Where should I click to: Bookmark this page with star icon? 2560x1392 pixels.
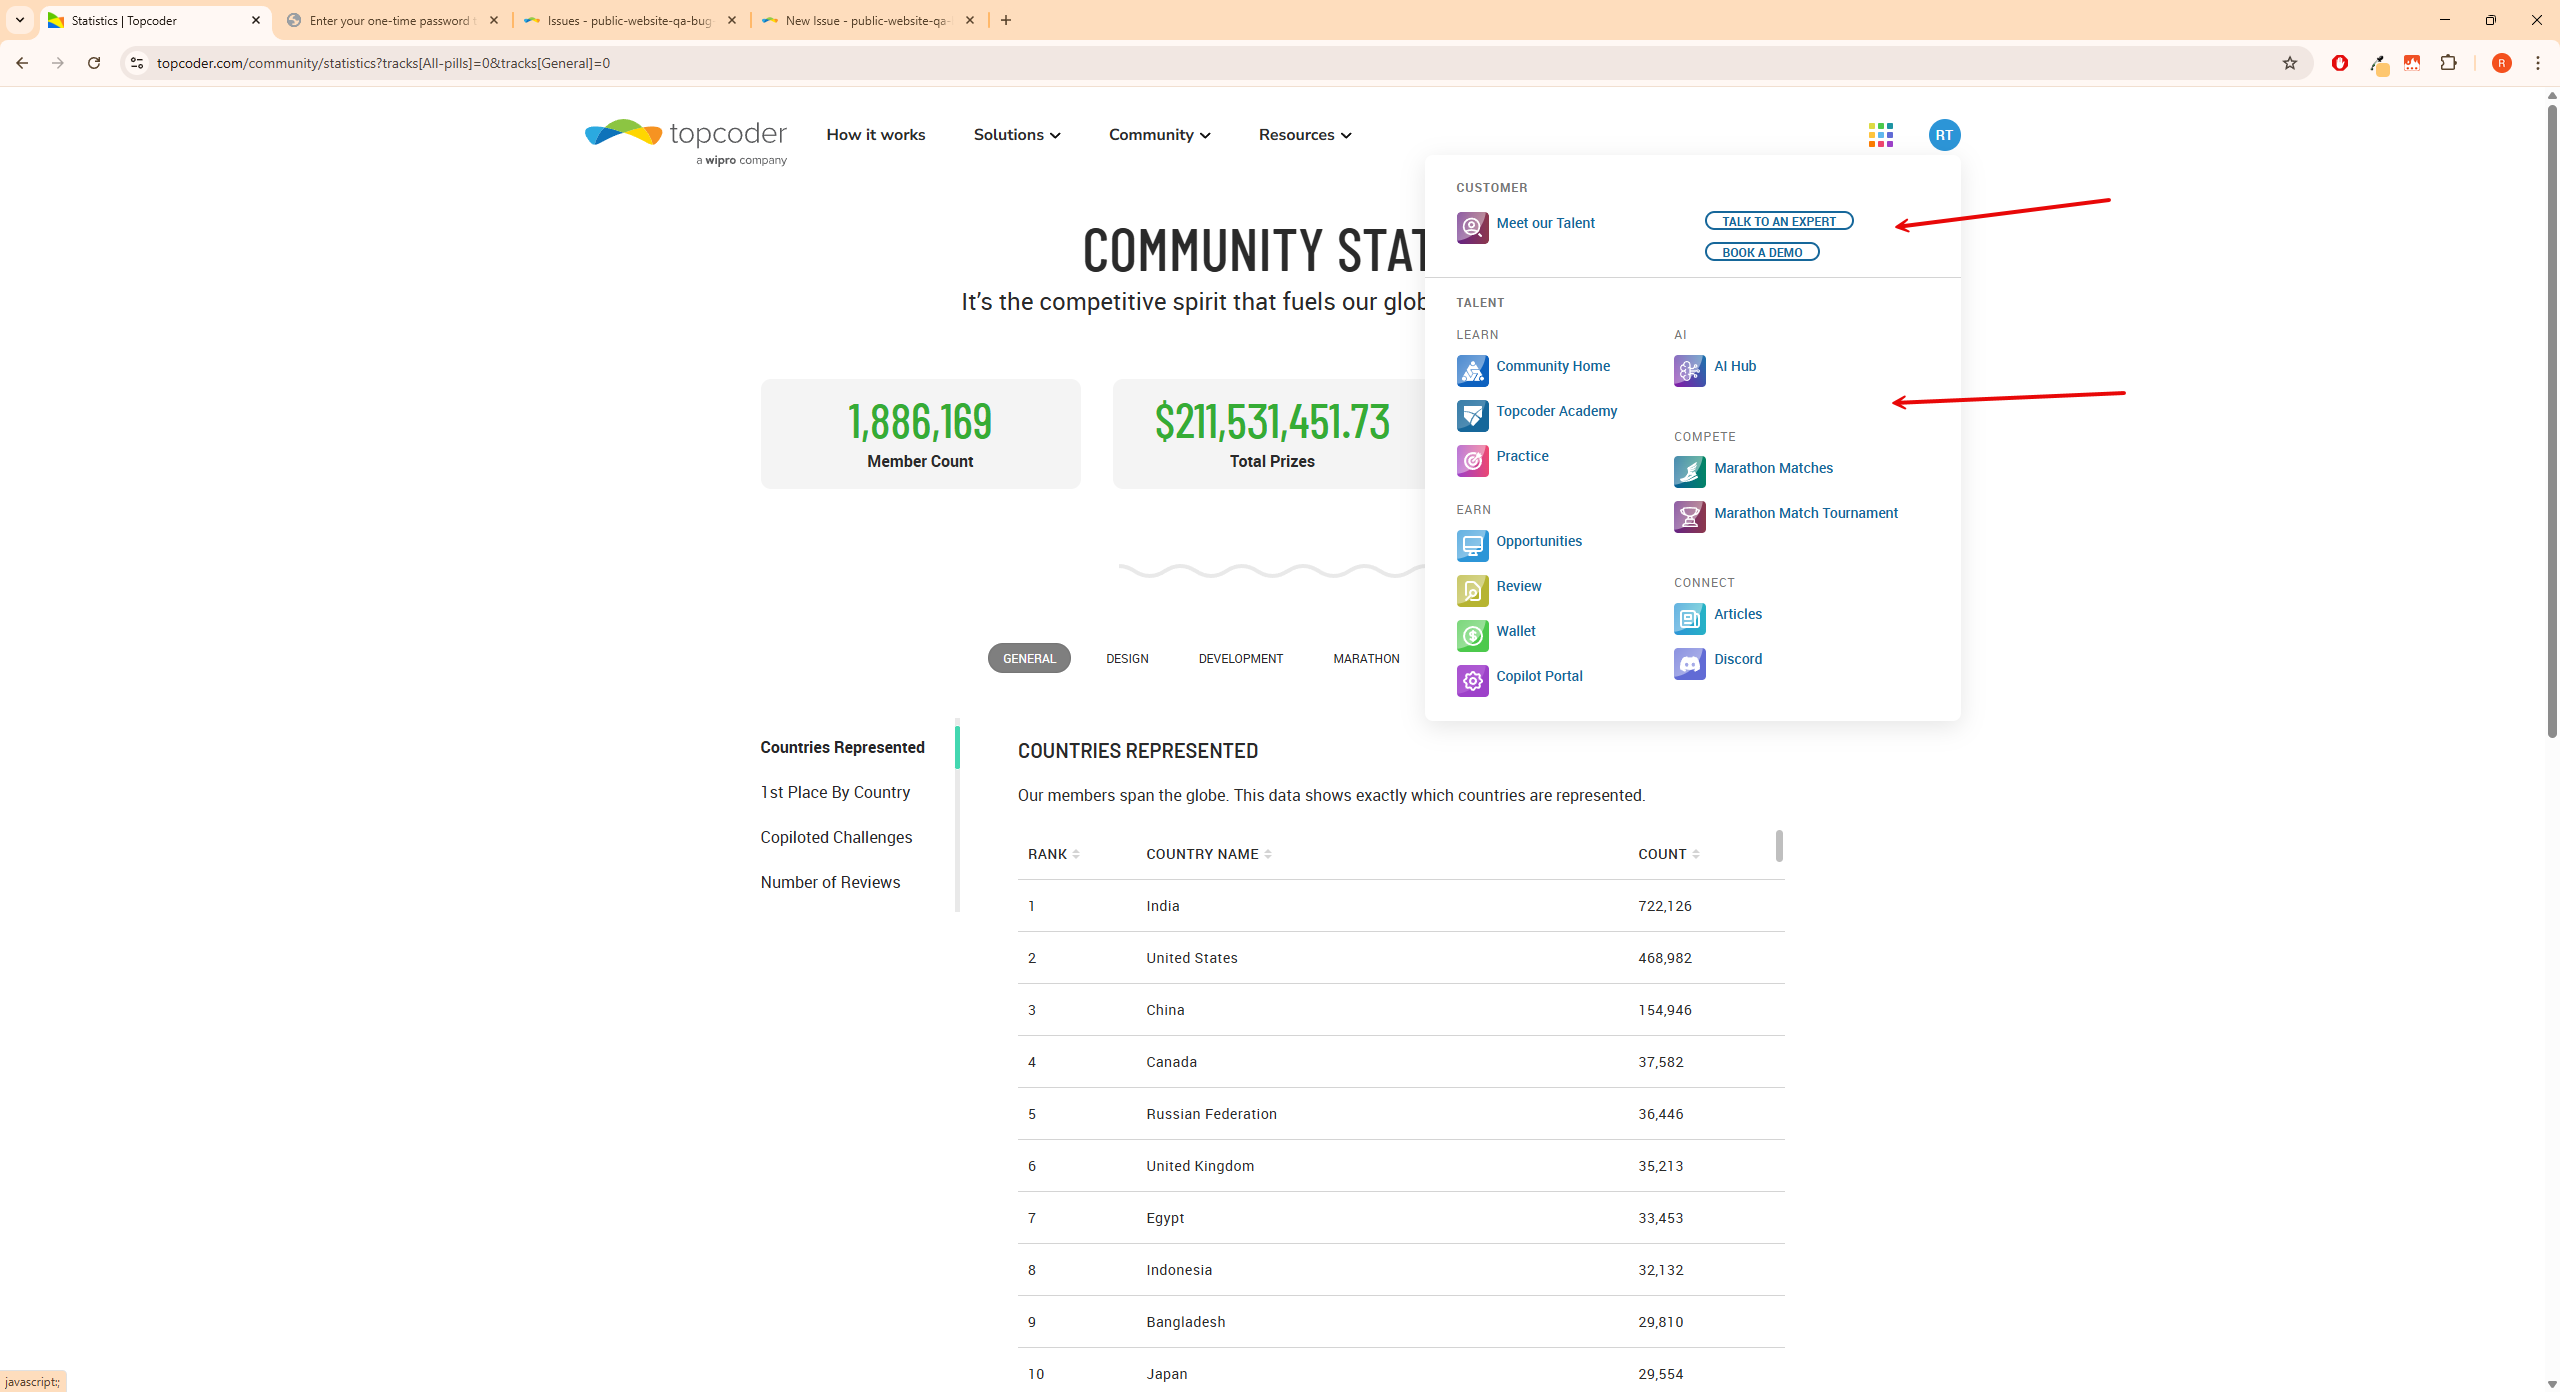[x=2289, y=63]
